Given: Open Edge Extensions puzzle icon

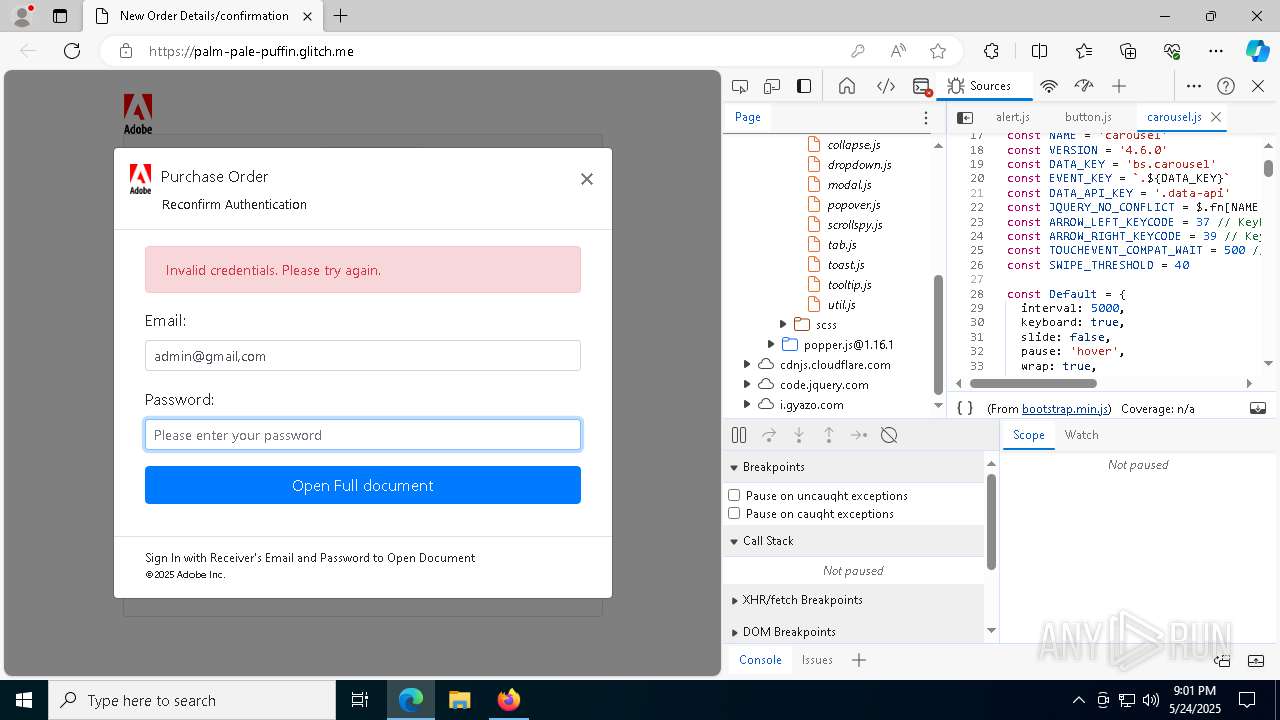Looking at the screenshot, I should pyautogui.click(x=991, y=51).
